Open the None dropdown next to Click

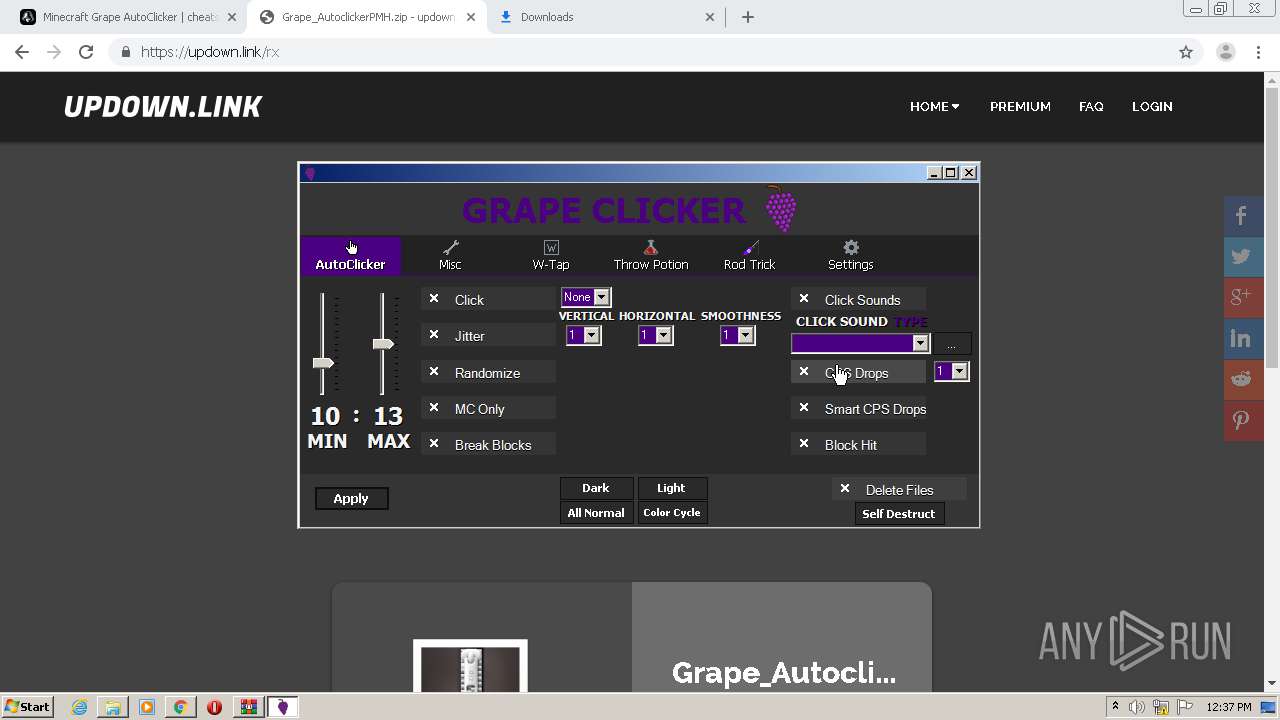[x=586, y=297]
